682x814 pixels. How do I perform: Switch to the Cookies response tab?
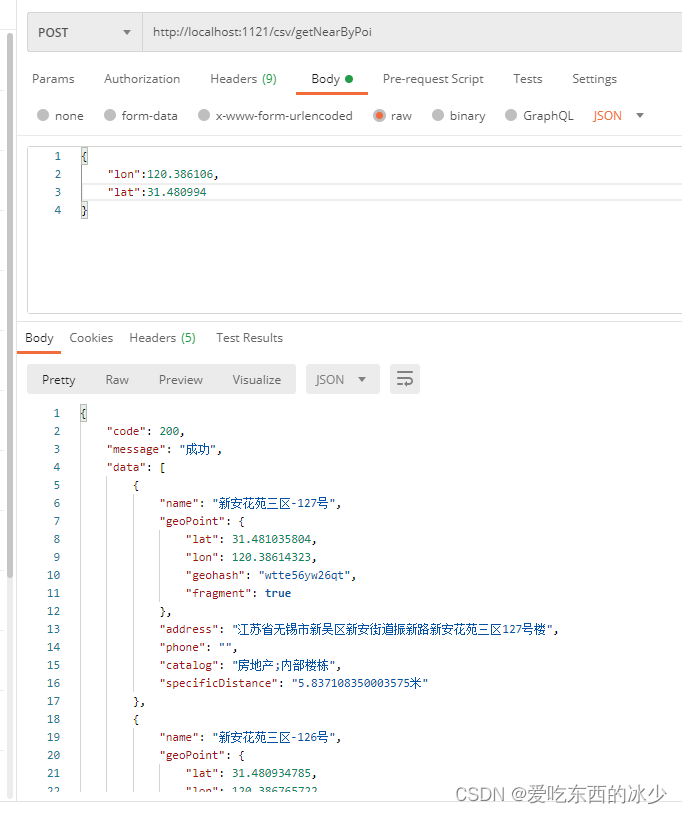(91, 337)
